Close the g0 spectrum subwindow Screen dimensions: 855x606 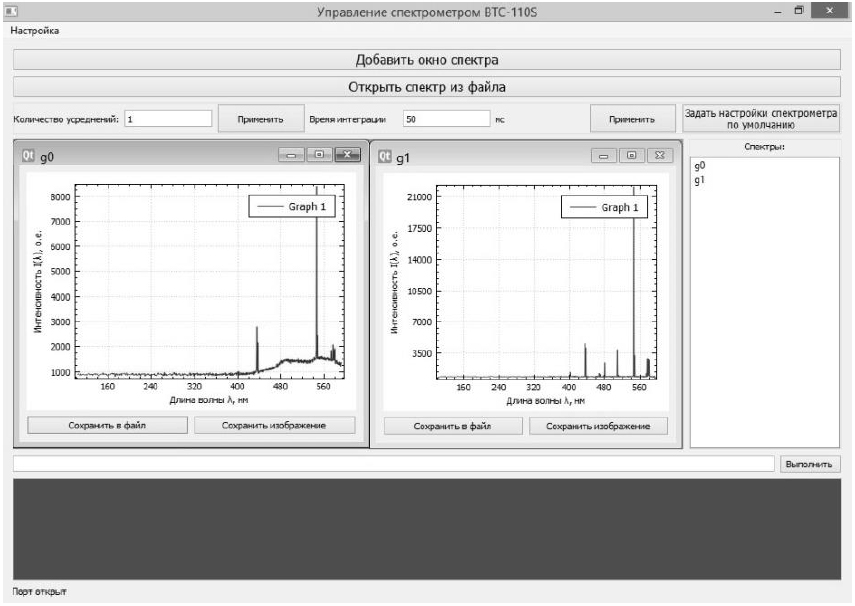(346, 155)
